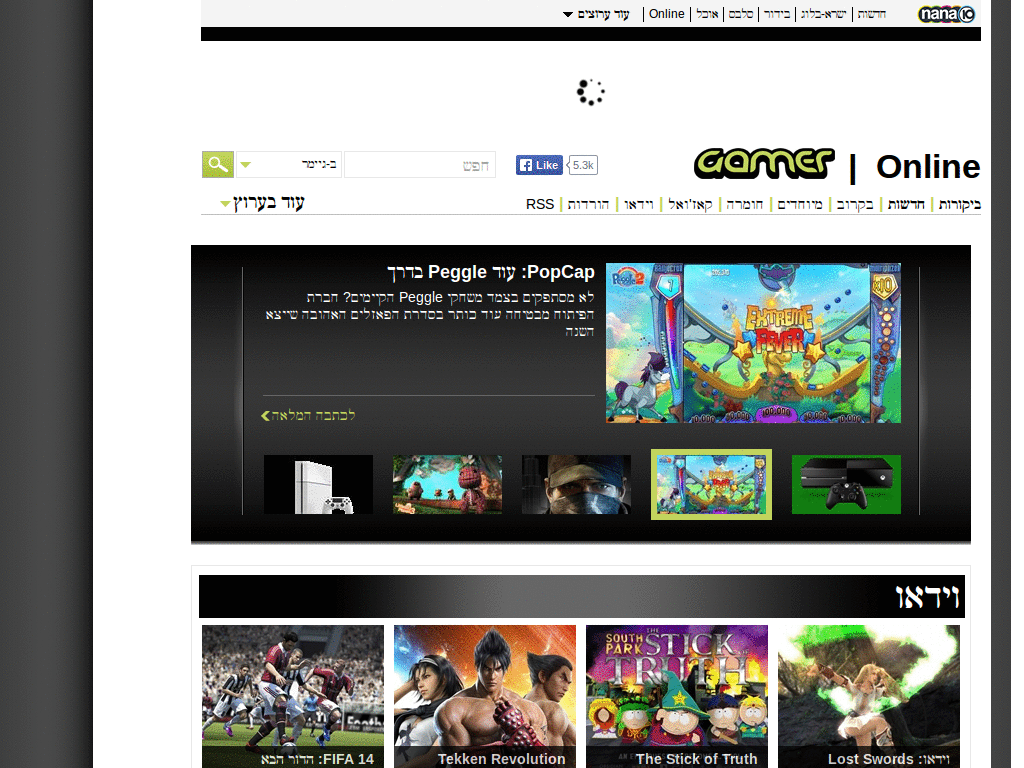
Task: Expand the עוד ערוצים dropdown
Action: [x=596, y=14]
